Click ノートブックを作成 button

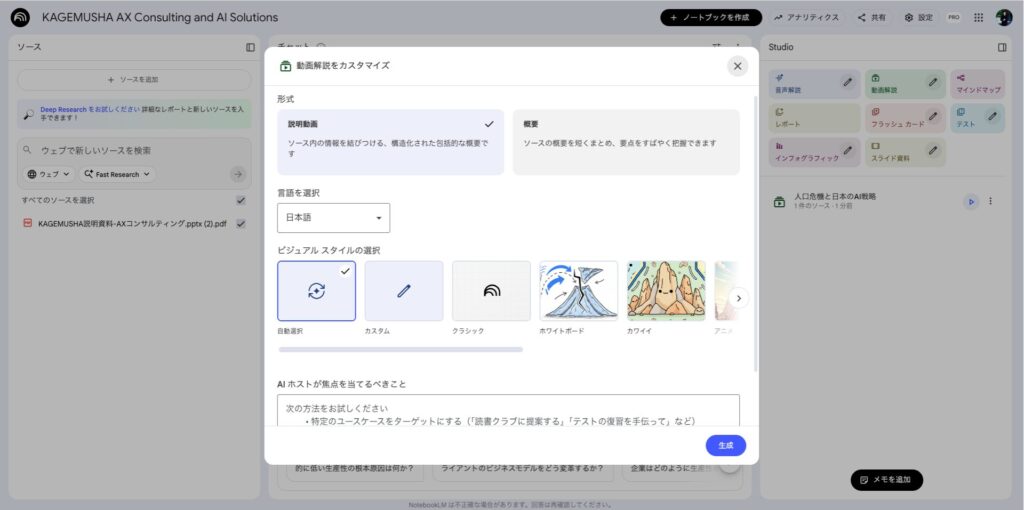pos(711,17)
